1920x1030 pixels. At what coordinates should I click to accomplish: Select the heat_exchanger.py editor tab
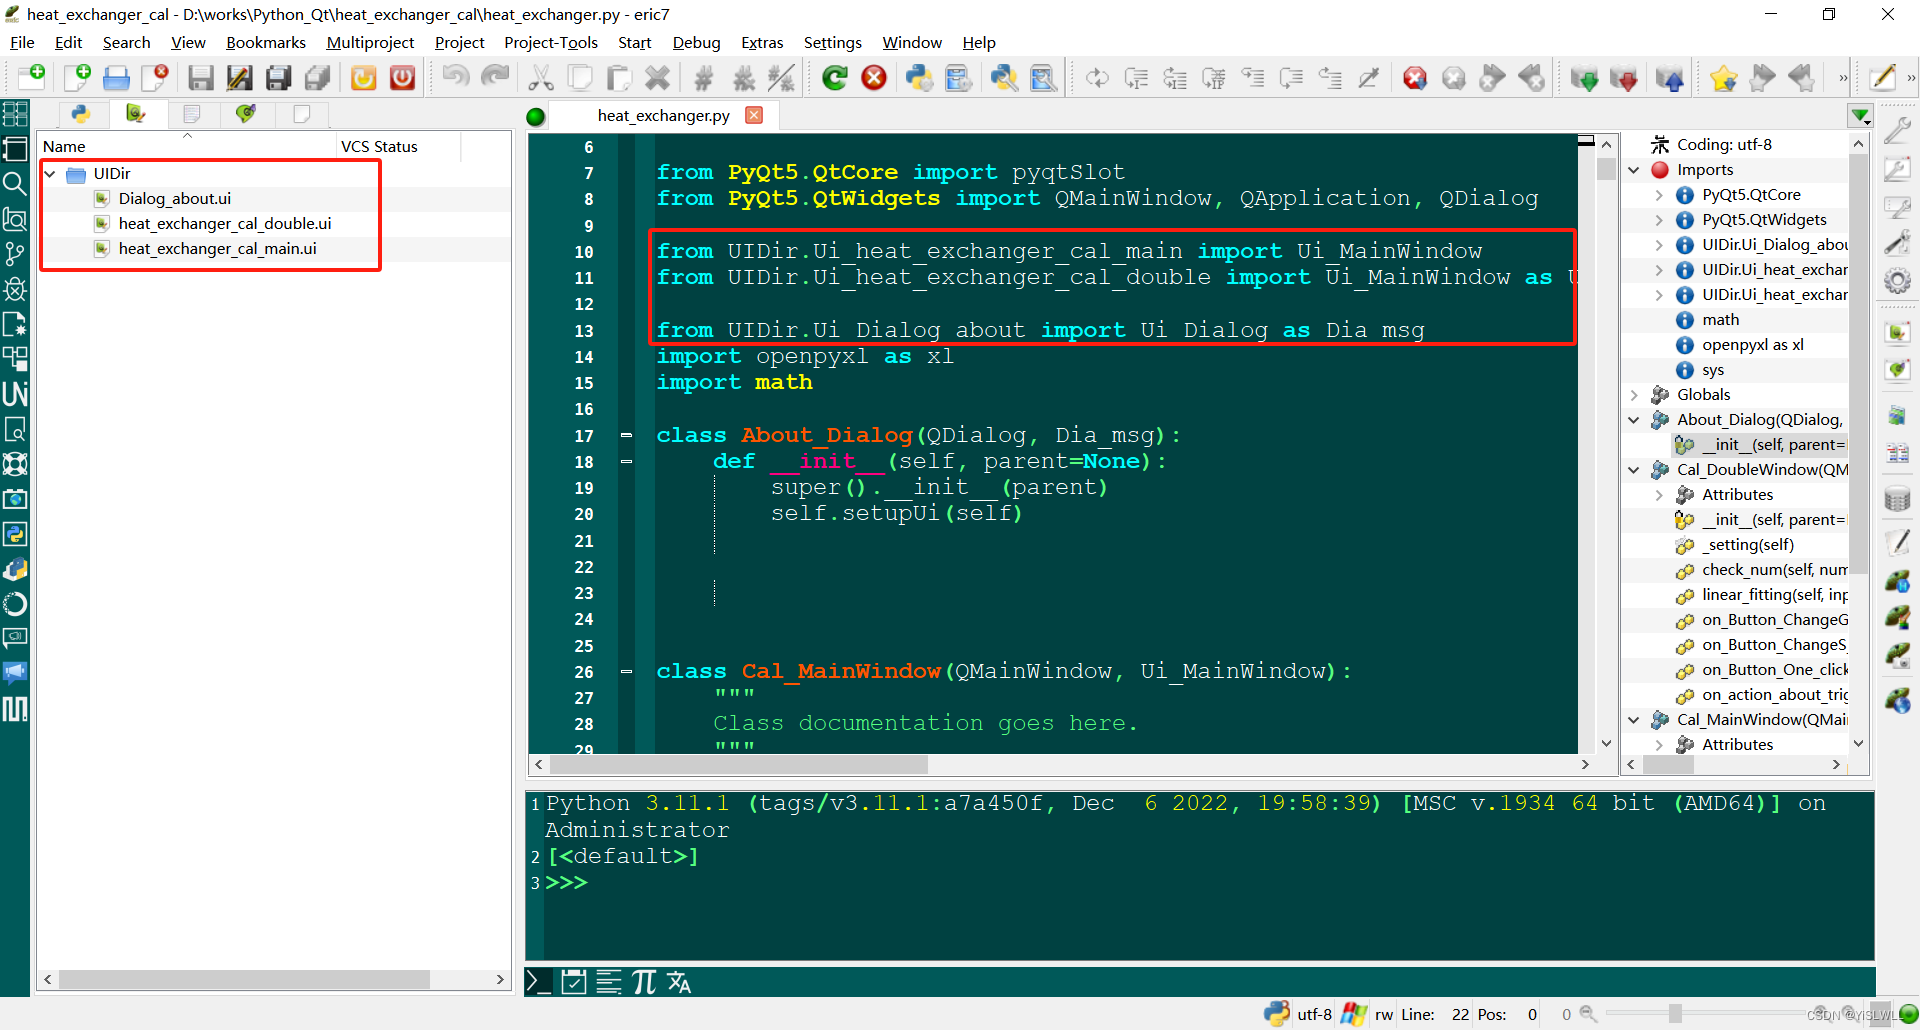(x=663, y=116)
